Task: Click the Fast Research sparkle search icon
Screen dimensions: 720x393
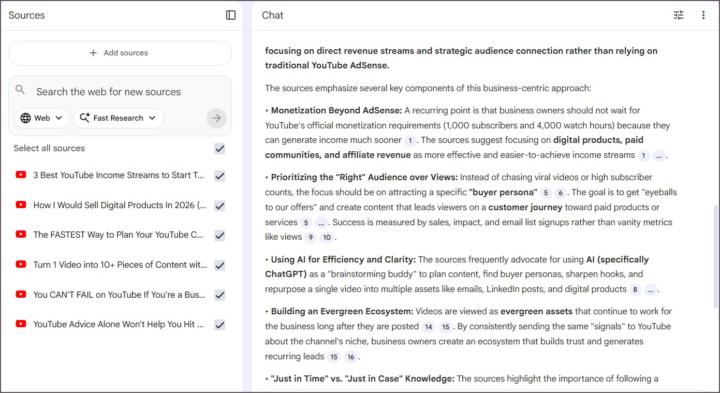Action: tap(84, 118)
